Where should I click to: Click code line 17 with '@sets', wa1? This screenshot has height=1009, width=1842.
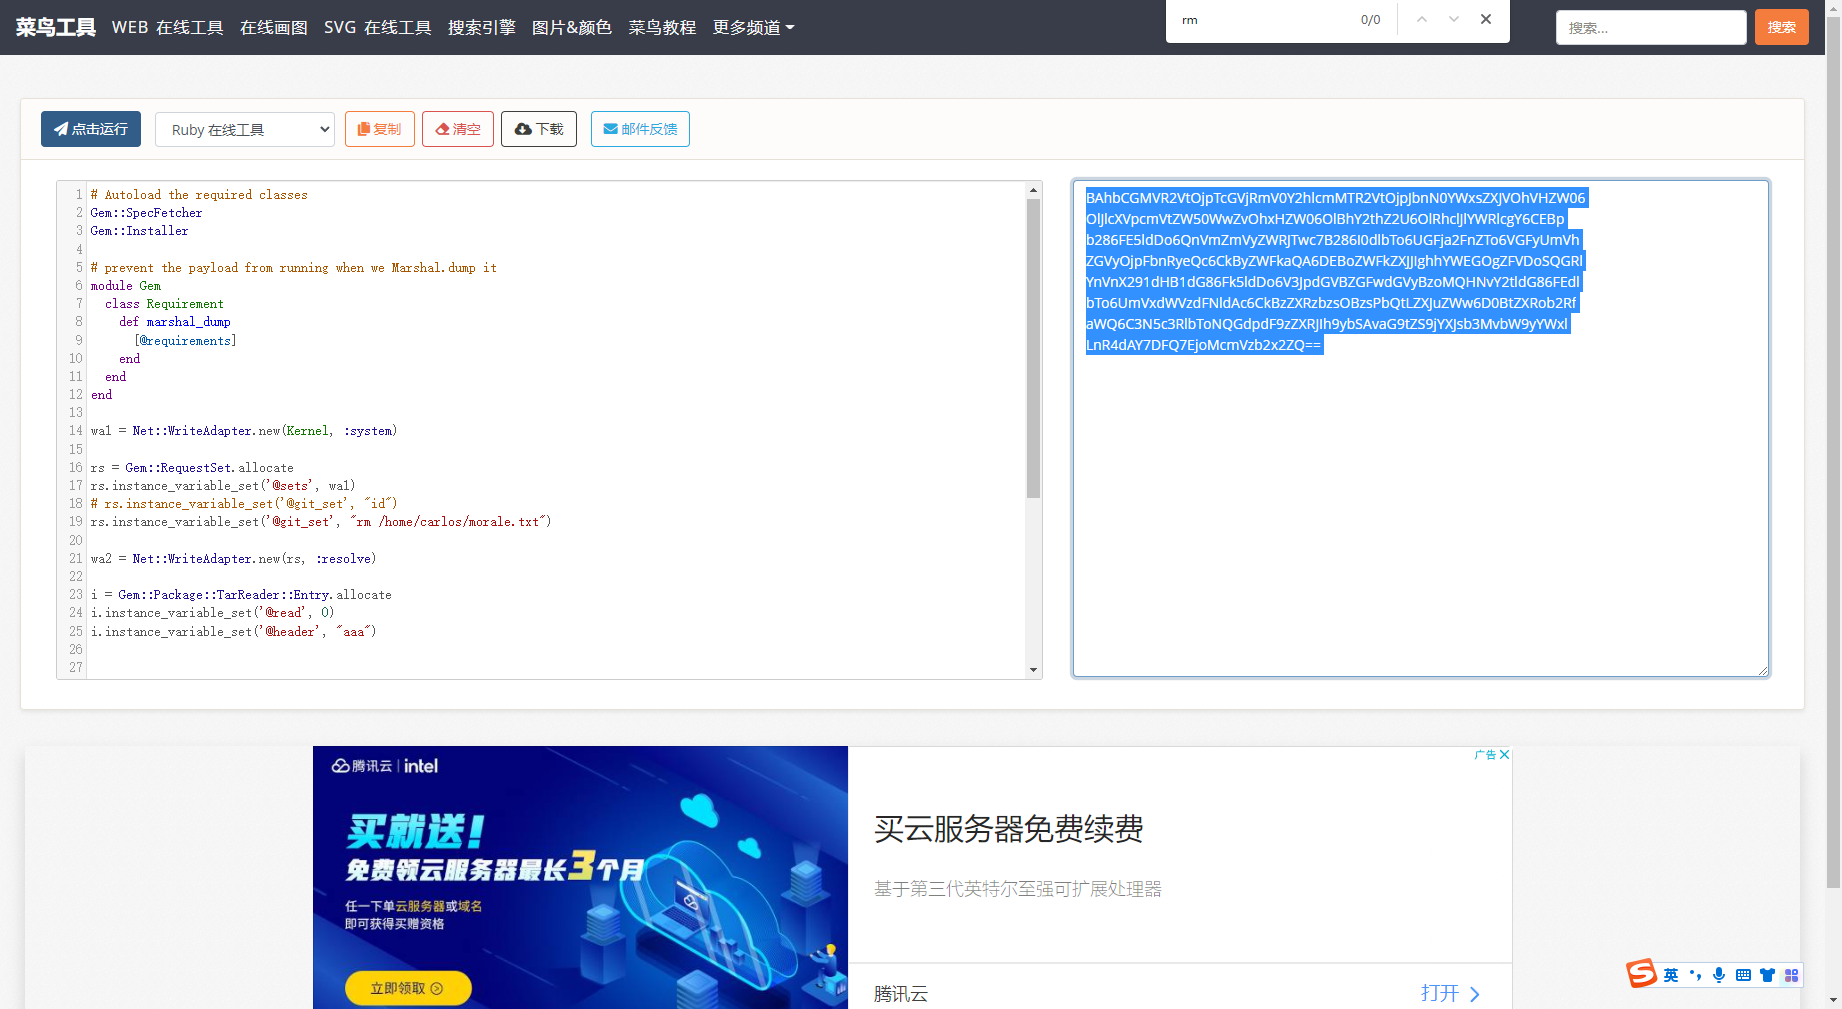click(223, 486)
